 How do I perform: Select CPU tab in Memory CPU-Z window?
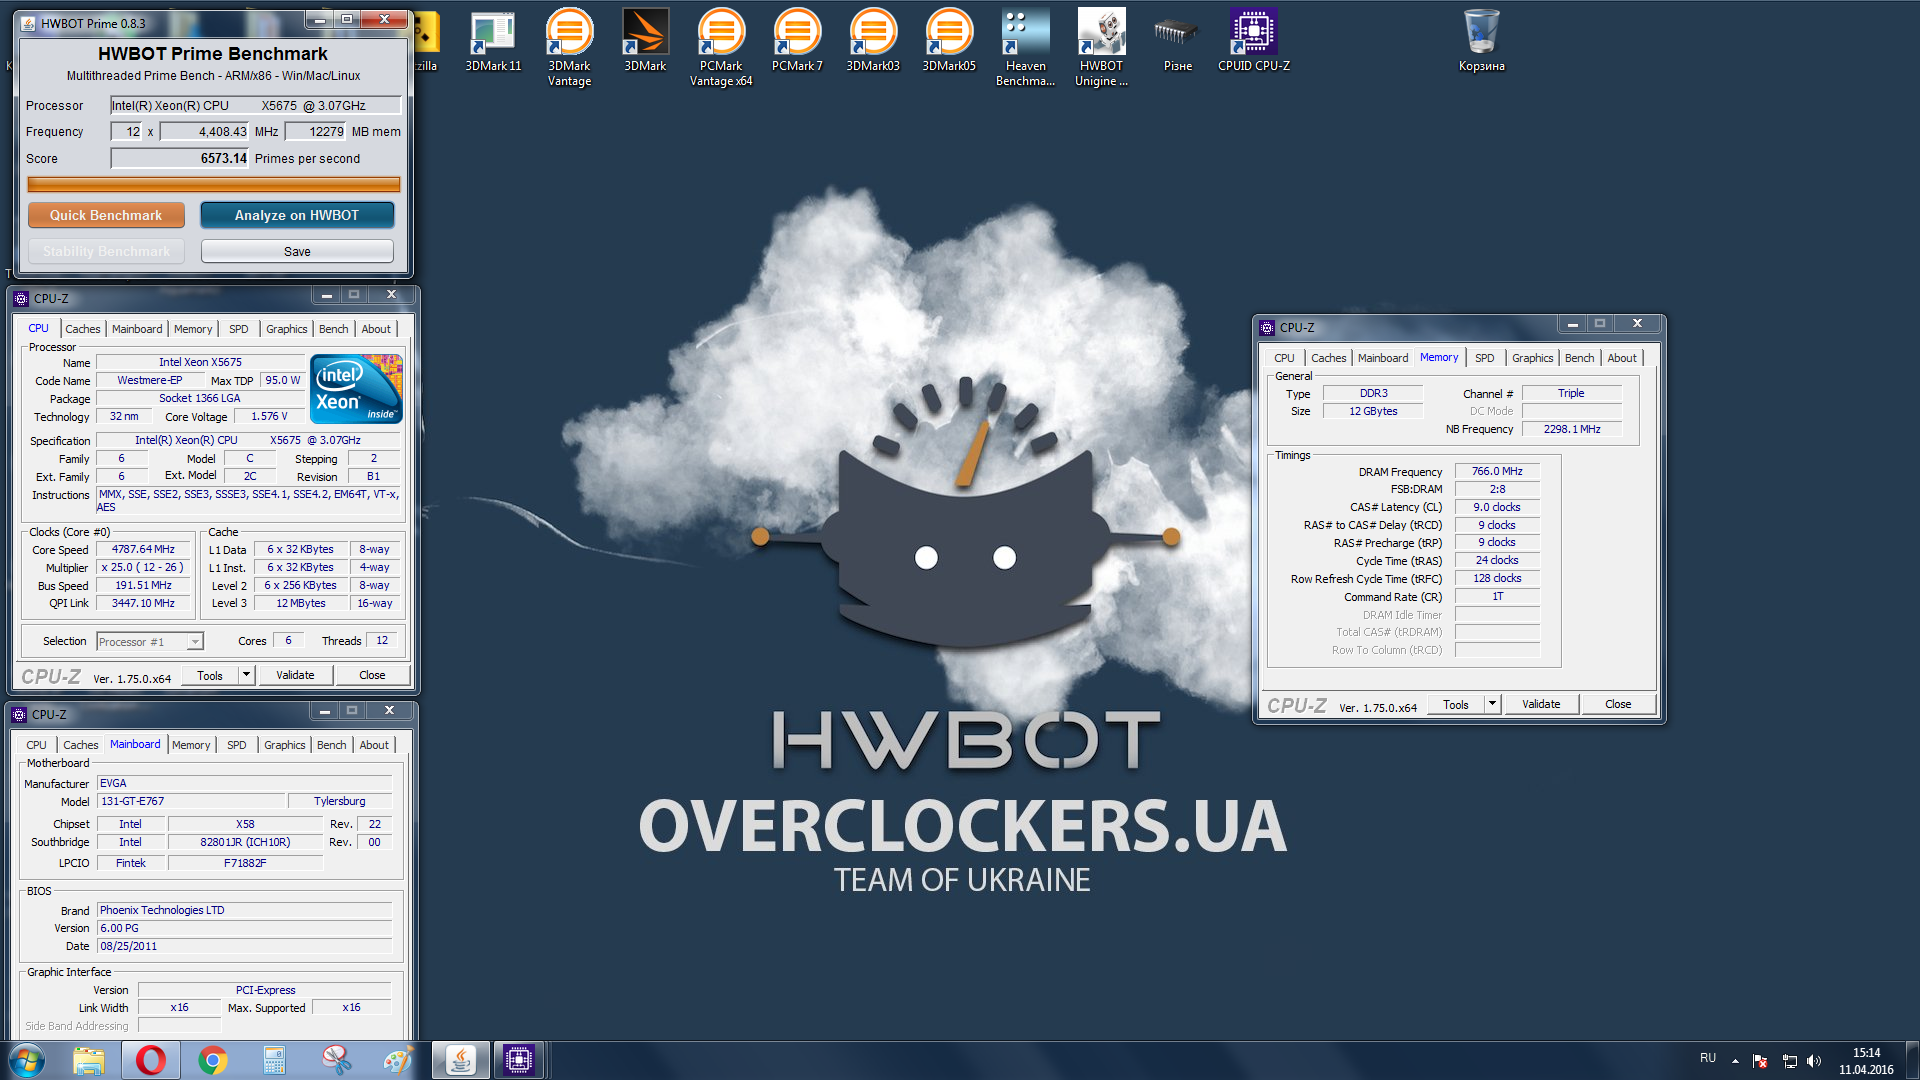click(x=1284, y=358)
